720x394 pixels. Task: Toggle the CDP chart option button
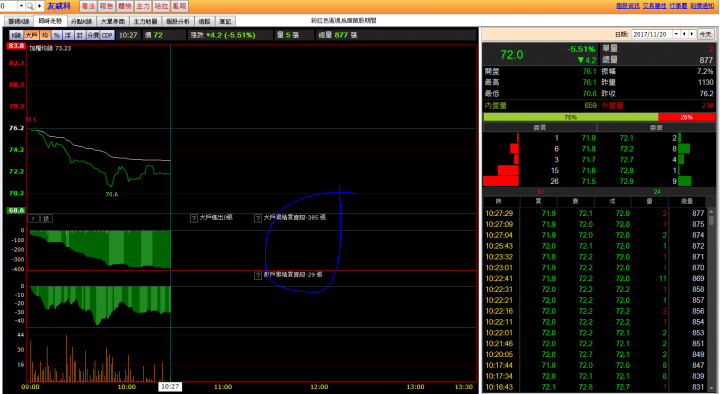pos(107,35)
